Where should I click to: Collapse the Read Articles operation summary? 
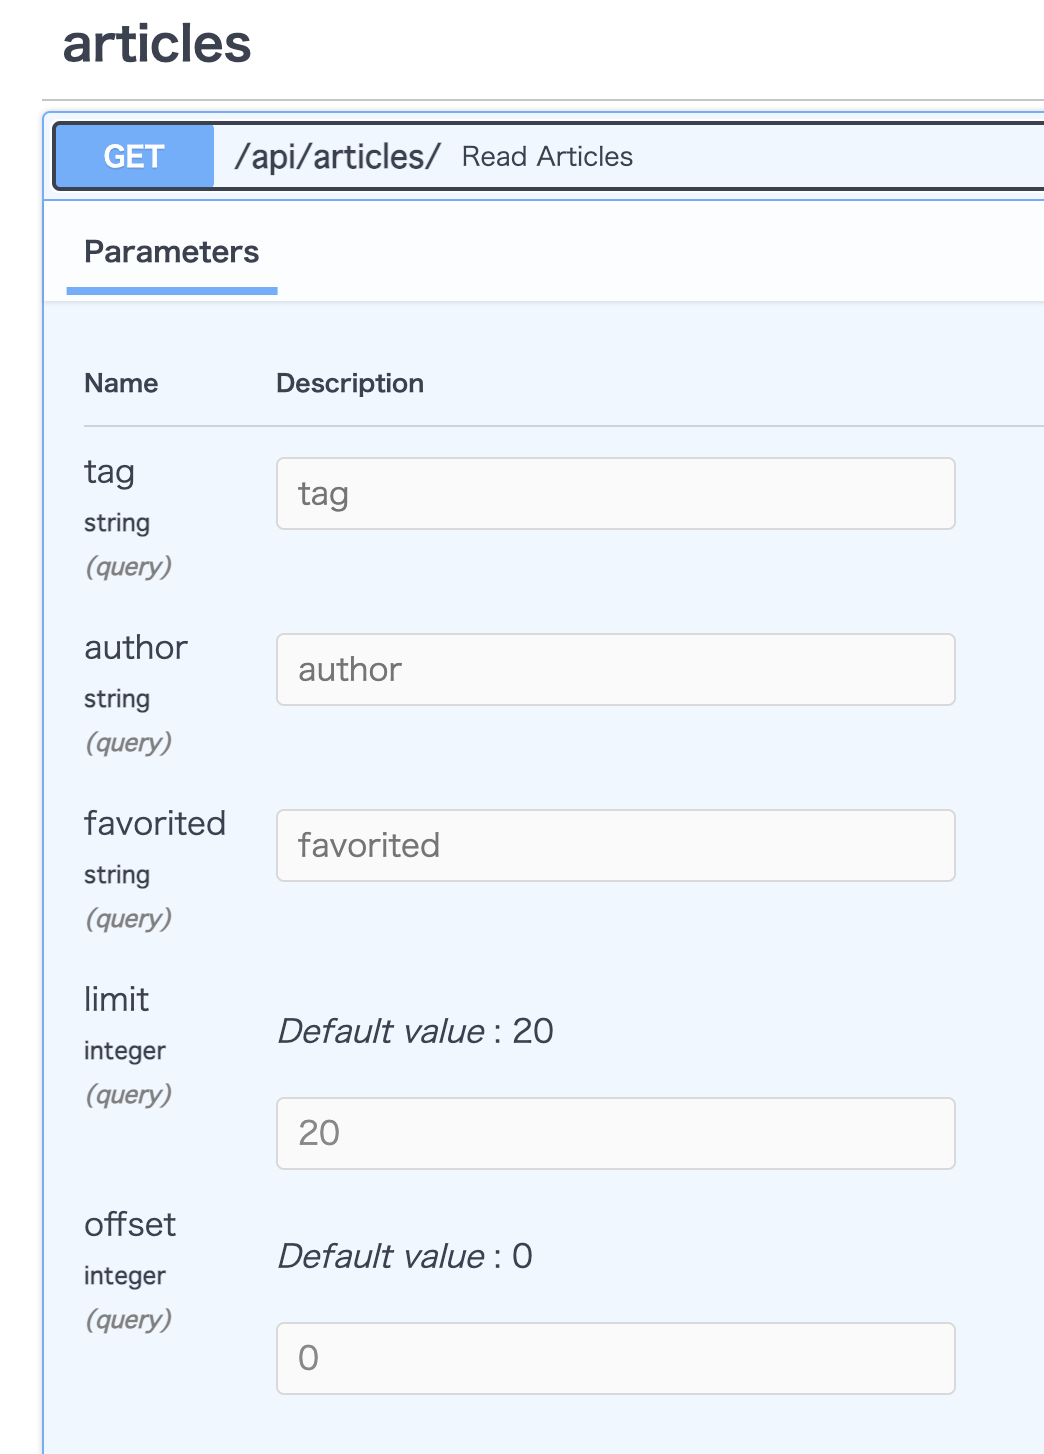(547, 157)
